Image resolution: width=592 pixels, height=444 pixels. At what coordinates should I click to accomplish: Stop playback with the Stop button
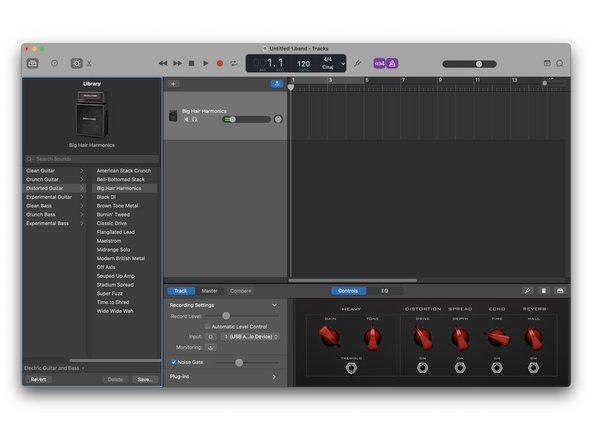click(191, 63)
